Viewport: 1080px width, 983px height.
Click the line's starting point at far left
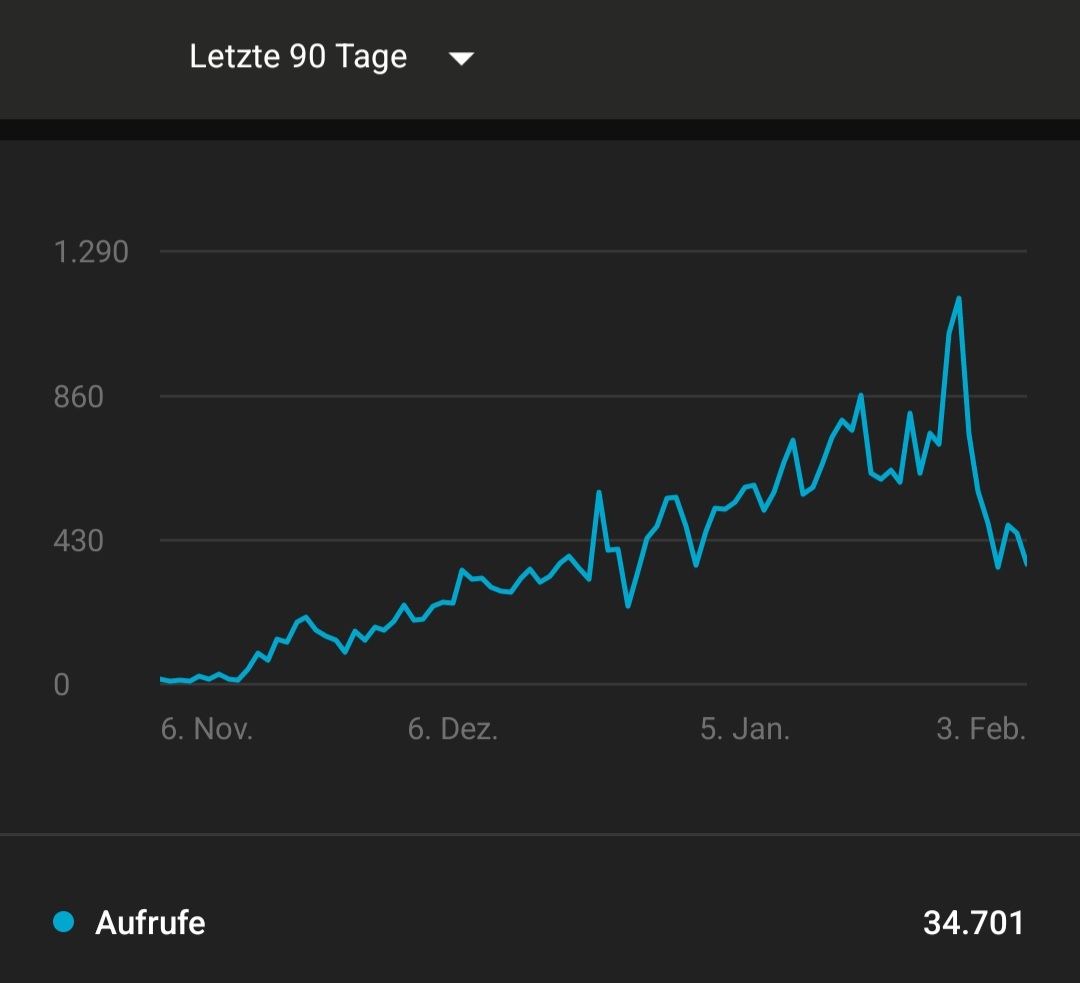point(162,679)
